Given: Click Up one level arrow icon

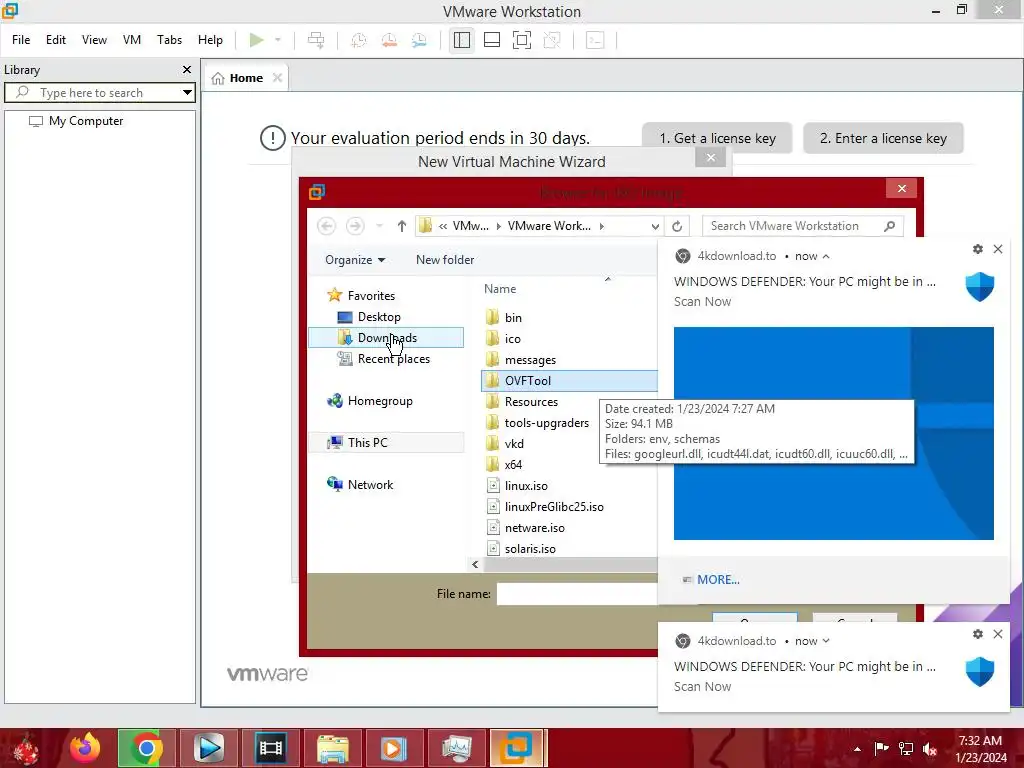Looking at the screenshot, I should tap(402, 226).
